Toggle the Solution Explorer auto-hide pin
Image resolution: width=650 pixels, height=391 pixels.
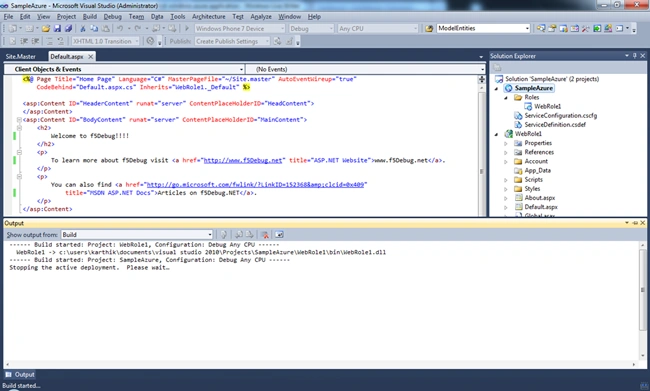(635, 56)
